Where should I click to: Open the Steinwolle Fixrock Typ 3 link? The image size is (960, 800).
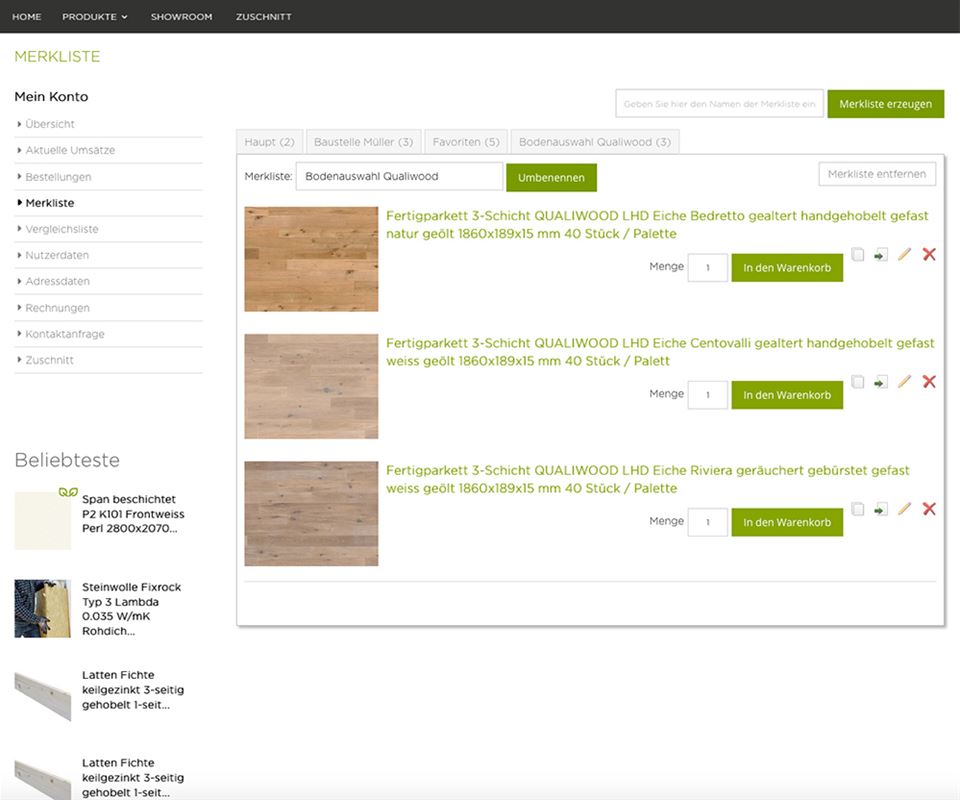[x=132, y=609]
